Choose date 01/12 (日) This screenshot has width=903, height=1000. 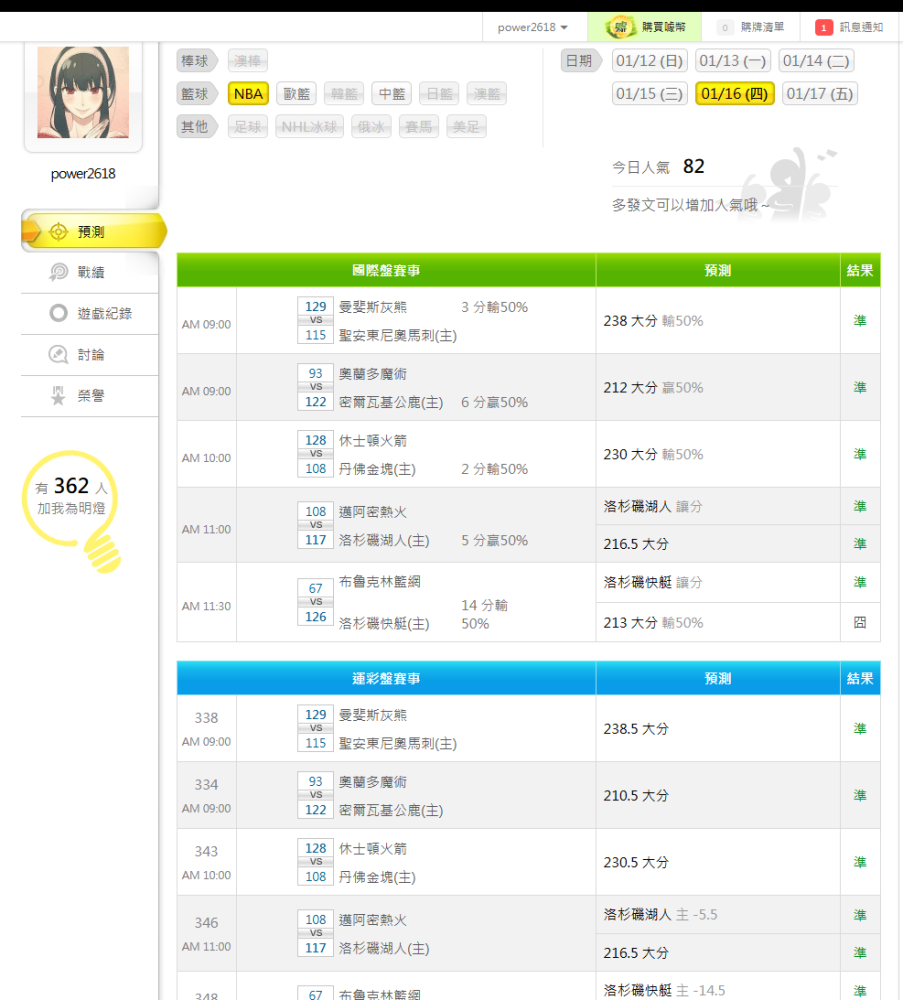coord(650,61)
